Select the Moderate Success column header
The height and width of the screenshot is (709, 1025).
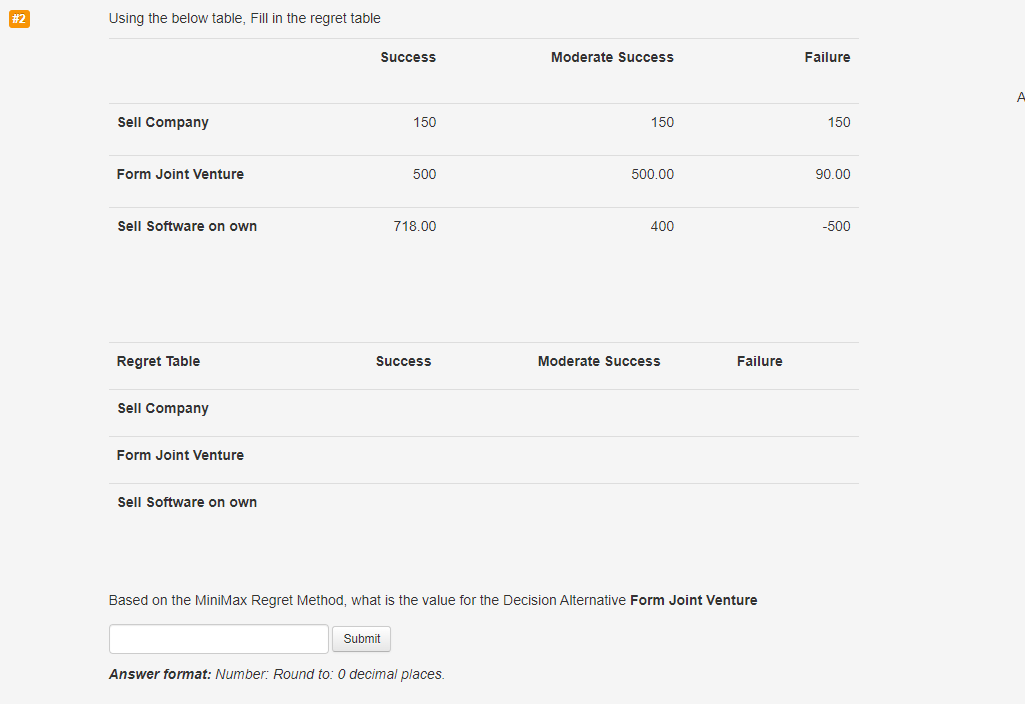coord(612,57)
